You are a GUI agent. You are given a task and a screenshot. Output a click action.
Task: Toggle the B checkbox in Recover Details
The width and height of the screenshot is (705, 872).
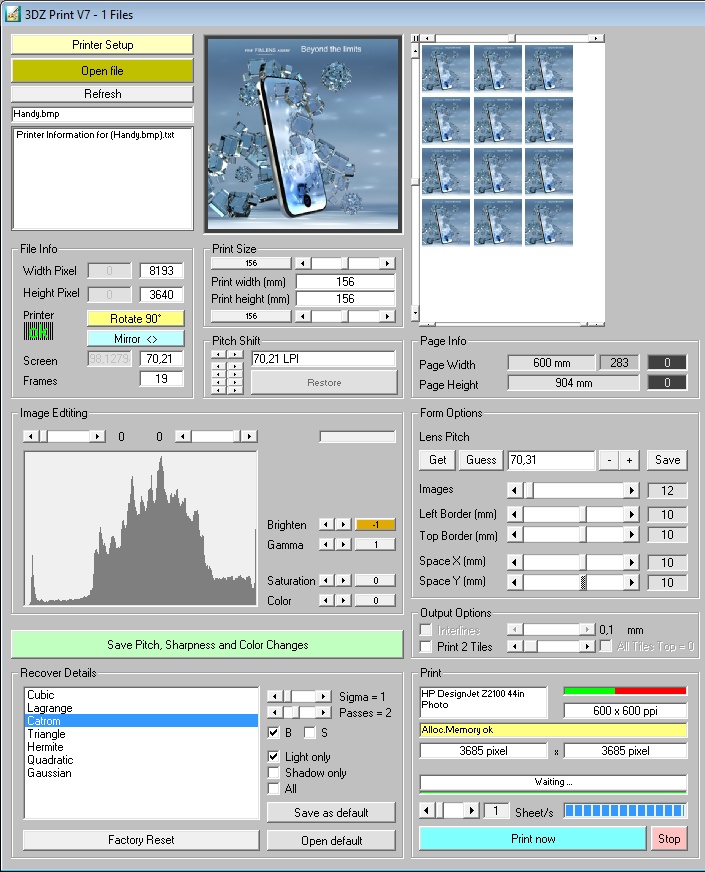pyautogui.click(x=274, y=733)
